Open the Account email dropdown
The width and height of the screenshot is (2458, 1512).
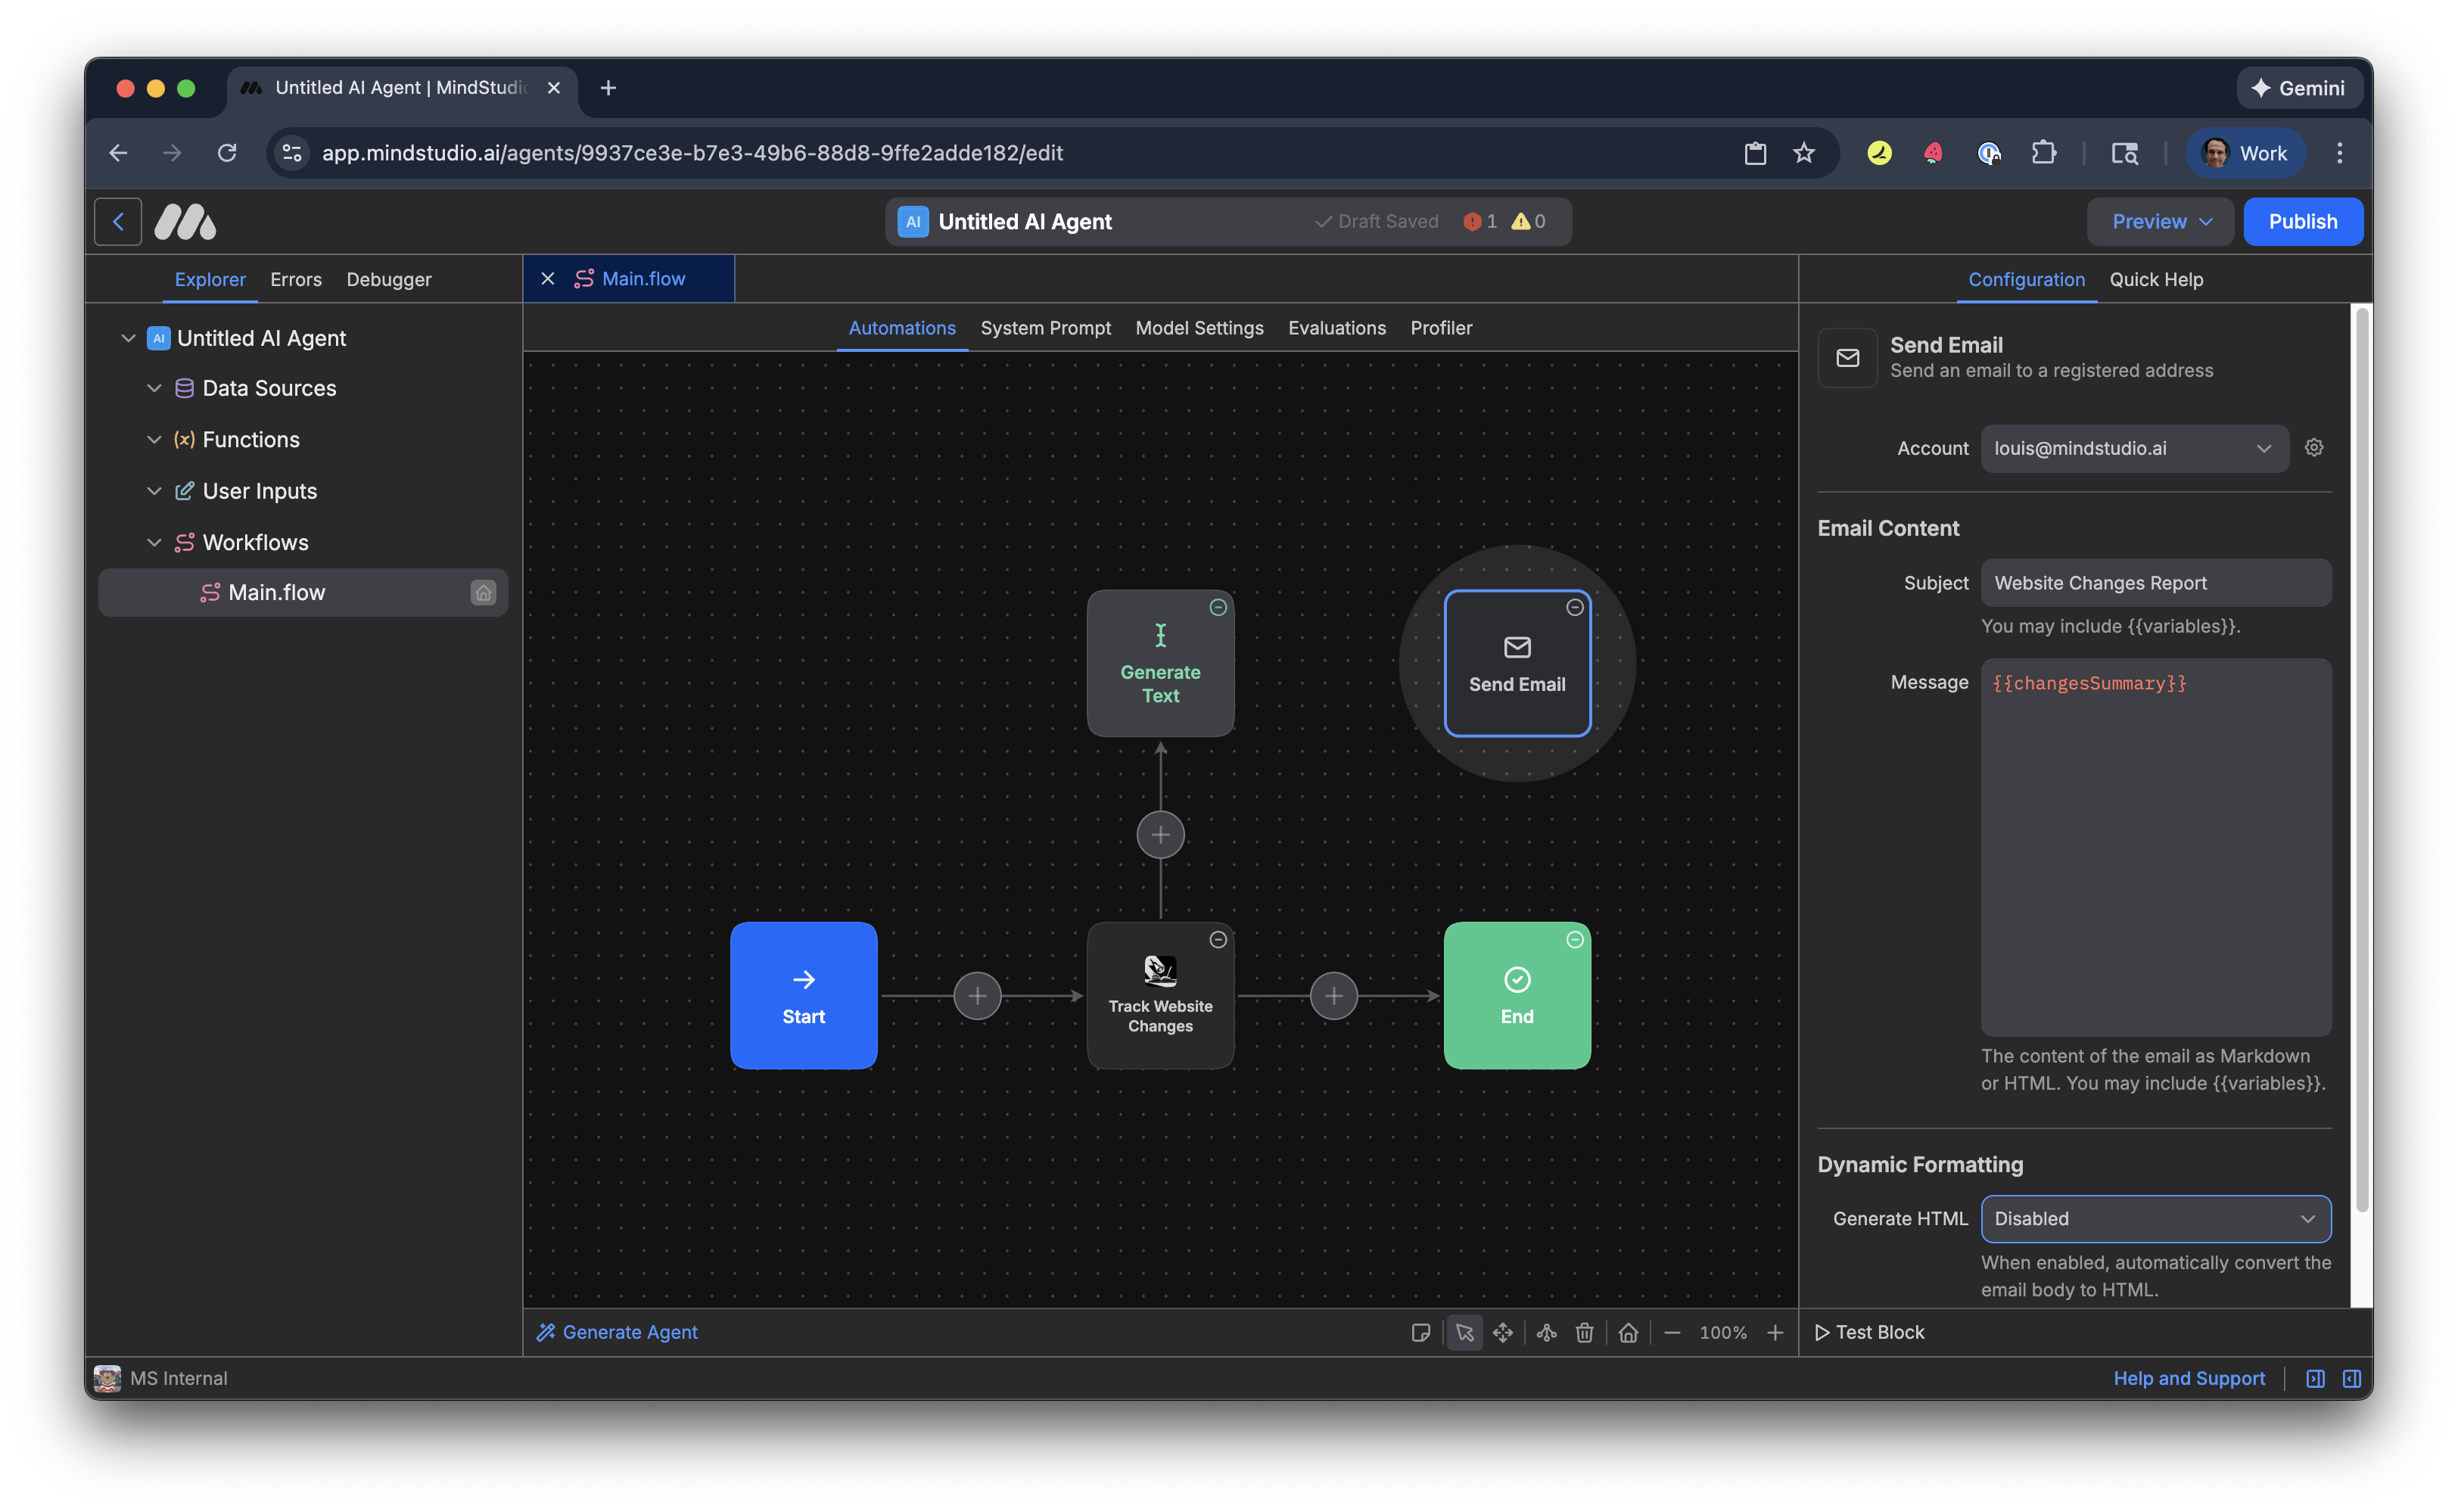pos(2134,449)
